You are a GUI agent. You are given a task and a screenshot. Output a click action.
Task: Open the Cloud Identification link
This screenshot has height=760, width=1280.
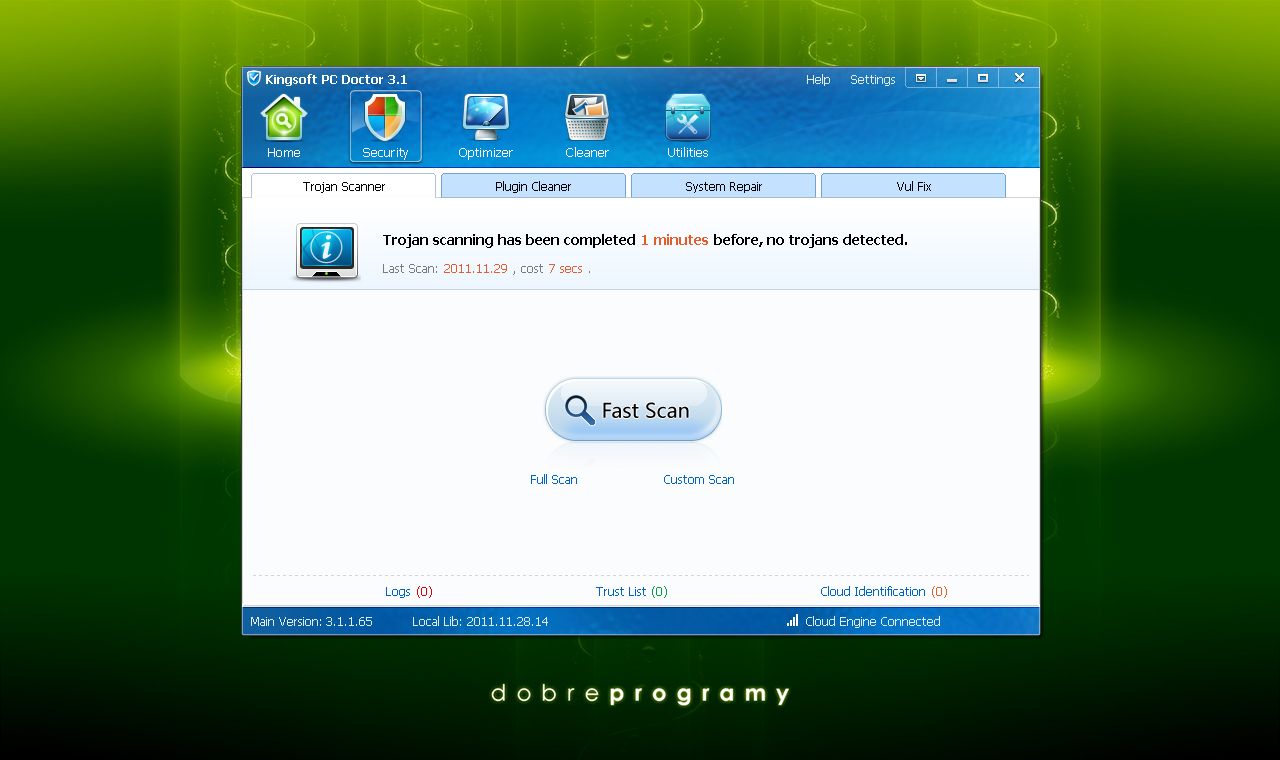883,591
